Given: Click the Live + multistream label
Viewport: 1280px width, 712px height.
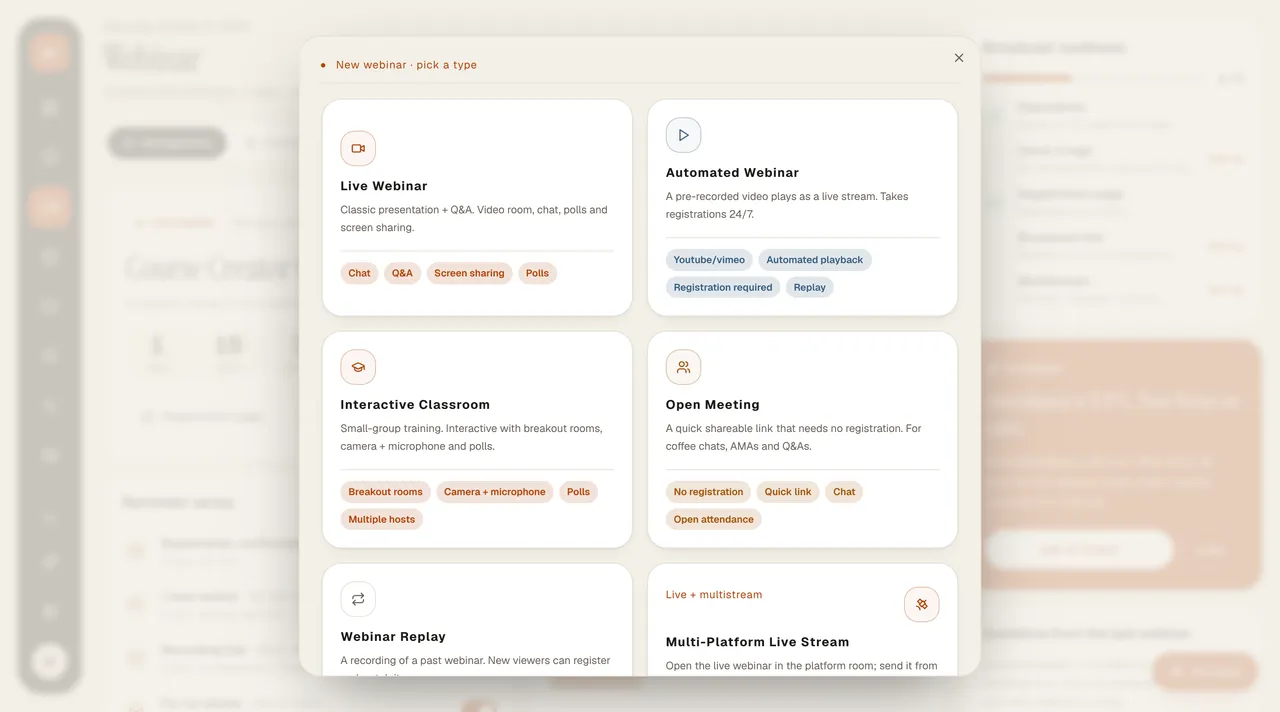Looking at the screenshot, I should pyautogui.click(x=714, y=595).
